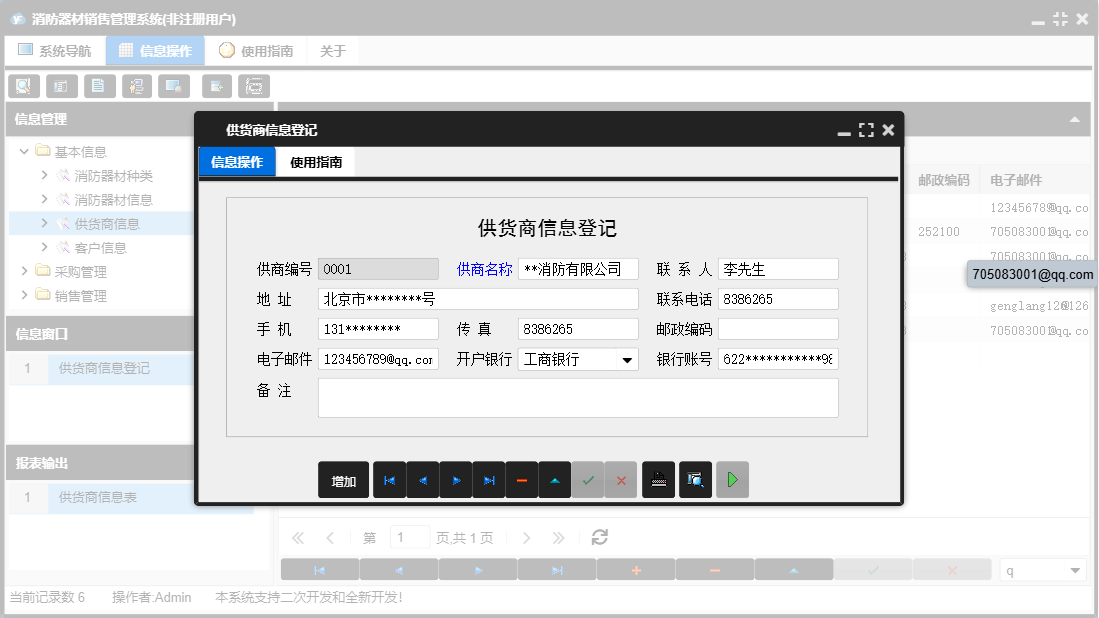Click the print preview icon next to print
This screenshot has width=1099, height=618.
coord(694,479)
